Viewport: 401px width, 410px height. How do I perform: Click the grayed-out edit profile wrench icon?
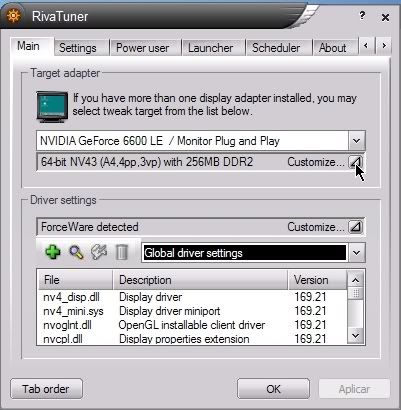coord(99,252)
